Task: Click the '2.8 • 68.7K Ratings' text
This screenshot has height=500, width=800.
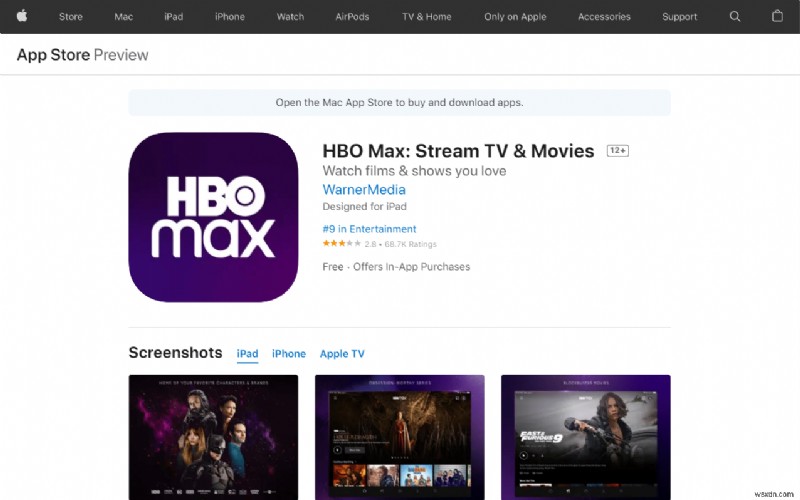Action: click(401, 244)
